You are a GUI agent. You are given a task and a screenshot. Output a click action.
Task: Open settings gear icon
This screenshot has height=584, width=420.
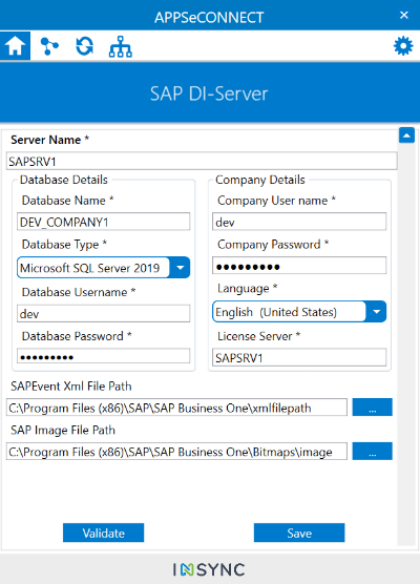(403, 46)
